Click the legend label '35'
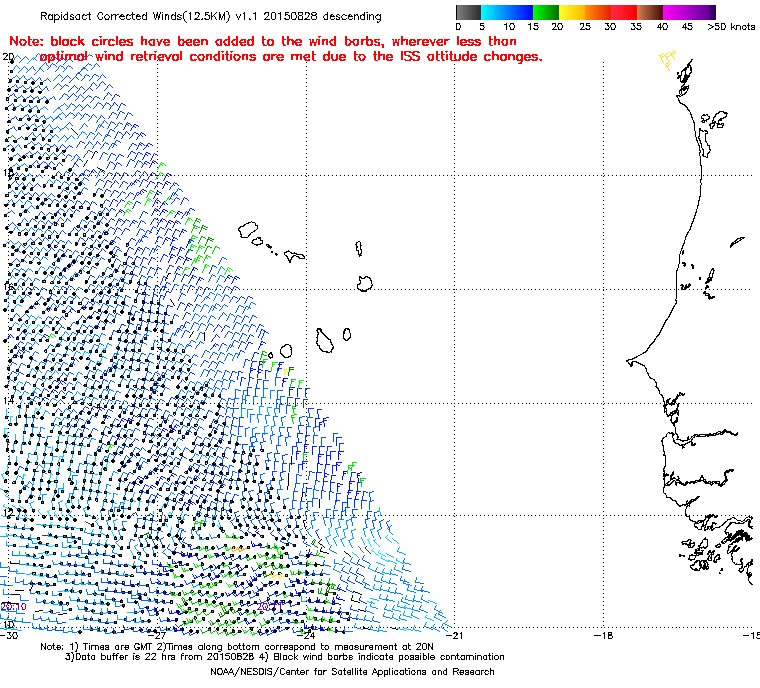760x688 pixels. pyautogui.click(x=636, y=27)
